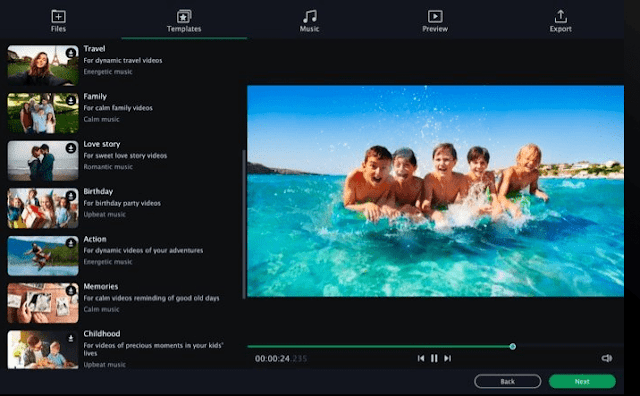
Task: Click the 'Action' template title
Action: coord(95,239)
